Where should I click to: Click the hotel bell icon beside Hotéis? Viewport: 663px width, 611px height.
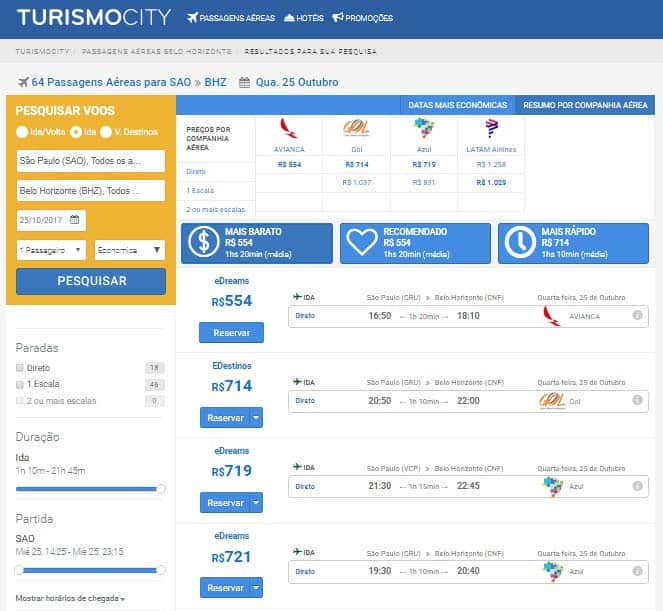(289, 18)
